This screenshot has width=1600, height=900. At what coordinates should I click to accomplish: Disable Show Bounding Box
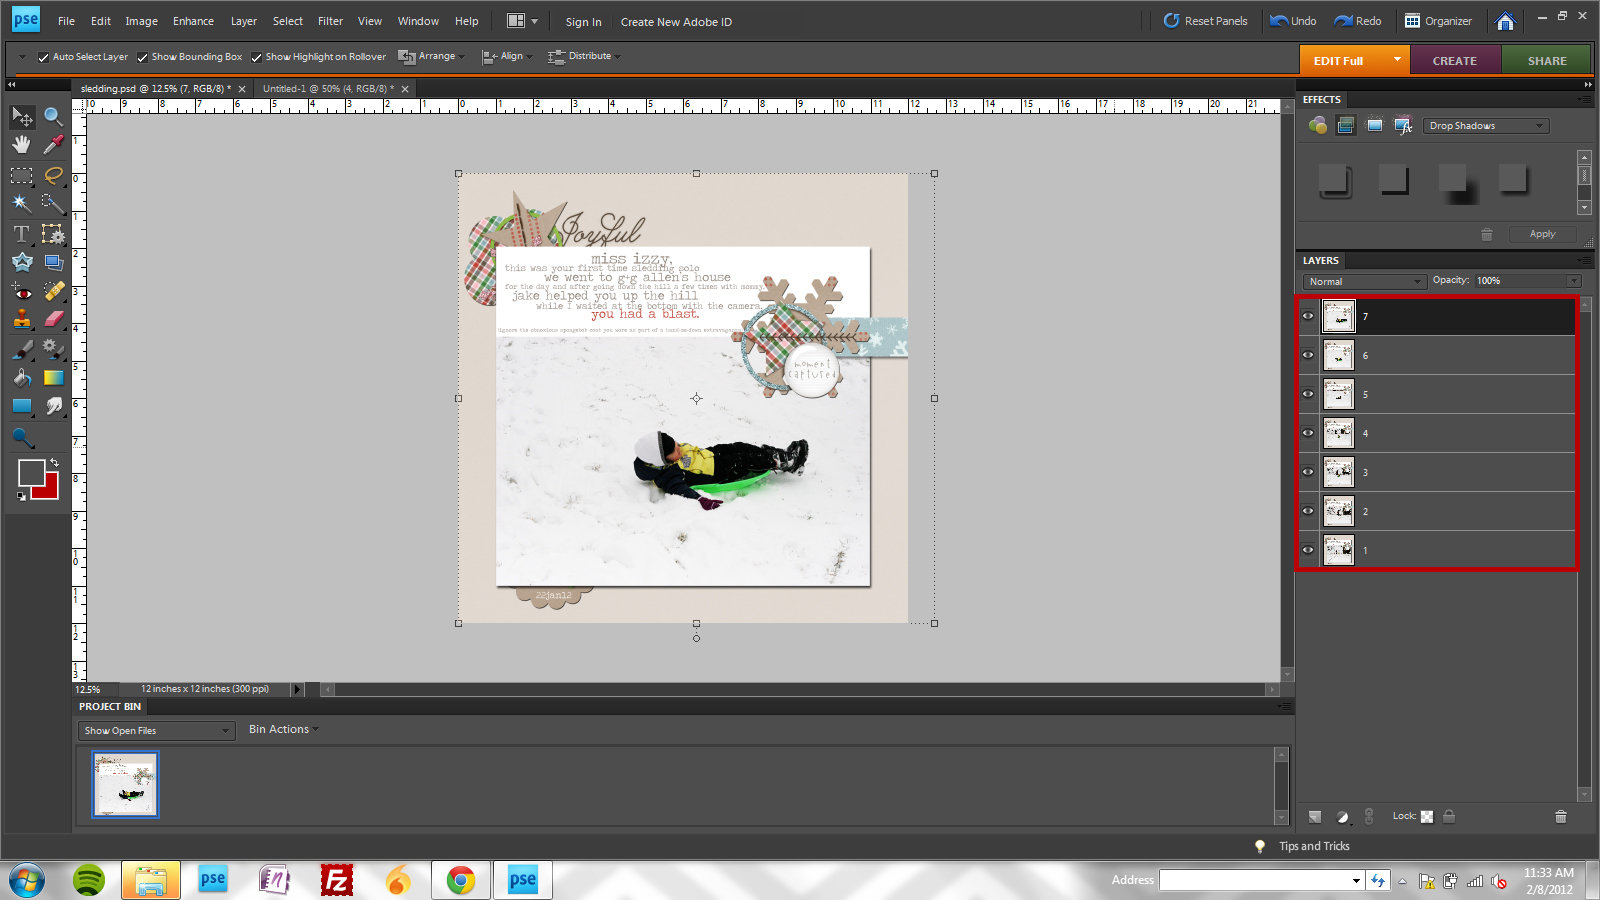pyautogui.click(x=142, y=56)
